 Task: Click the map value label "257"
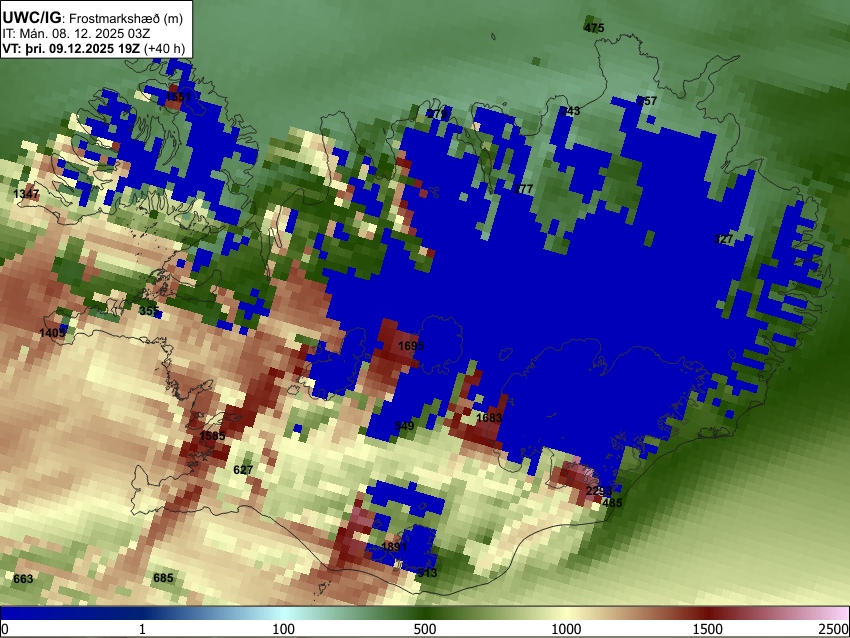click(647, 101)
